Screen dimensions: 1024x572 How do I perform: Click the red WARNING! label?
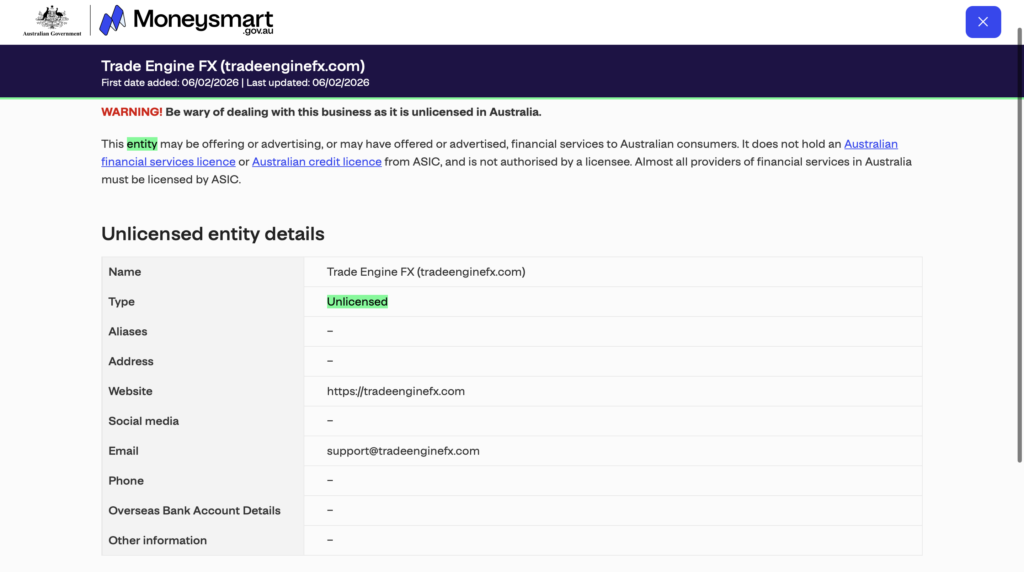pyautogui.click(x=131, y=112)
